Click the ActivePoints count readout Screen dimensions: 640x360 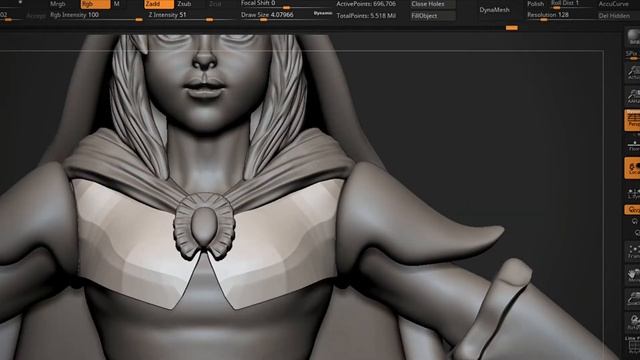click(366, 4)
